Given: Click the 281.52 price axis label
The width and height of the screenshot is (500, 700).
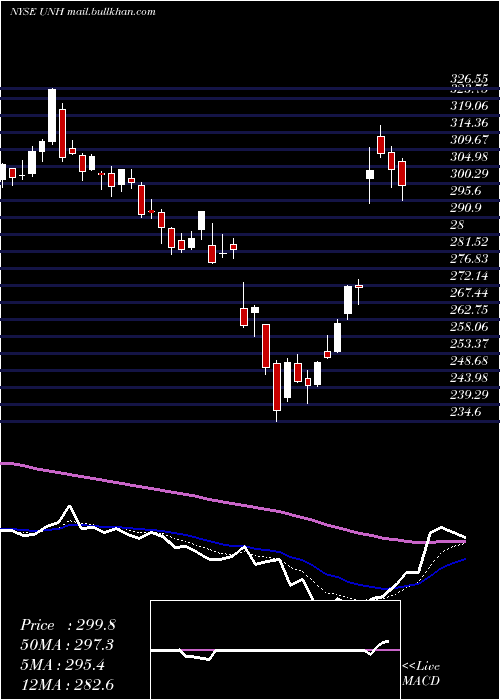Looking at the screenshot, I should coord(469,242).
